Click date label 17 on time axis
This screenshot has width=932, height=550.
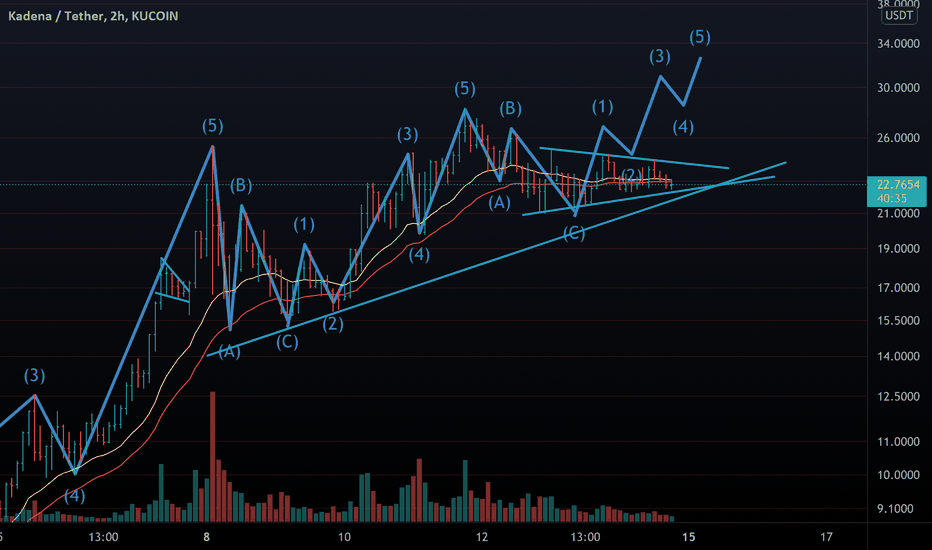click(826, 537)
